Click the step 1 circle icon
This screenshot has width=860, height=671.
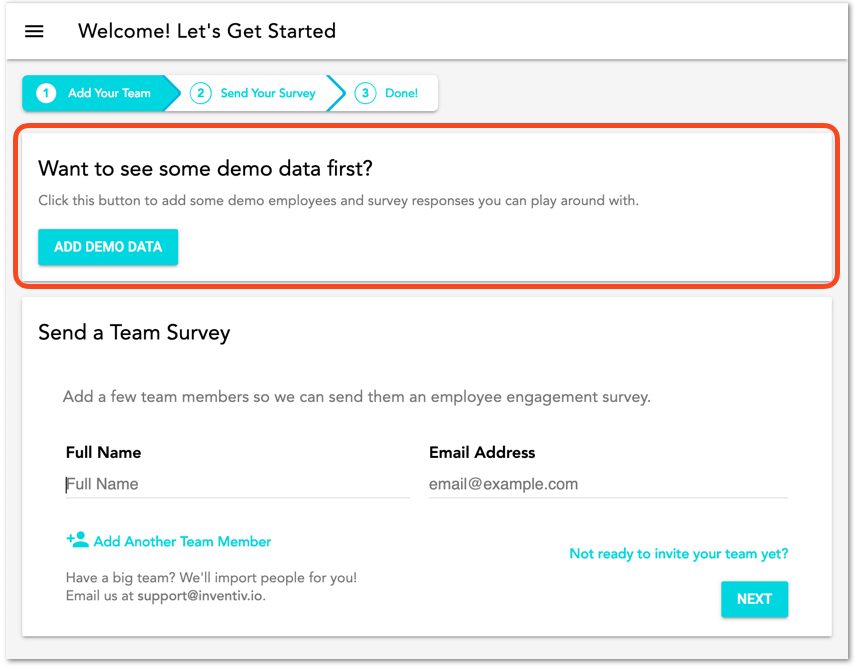point(46,93)
